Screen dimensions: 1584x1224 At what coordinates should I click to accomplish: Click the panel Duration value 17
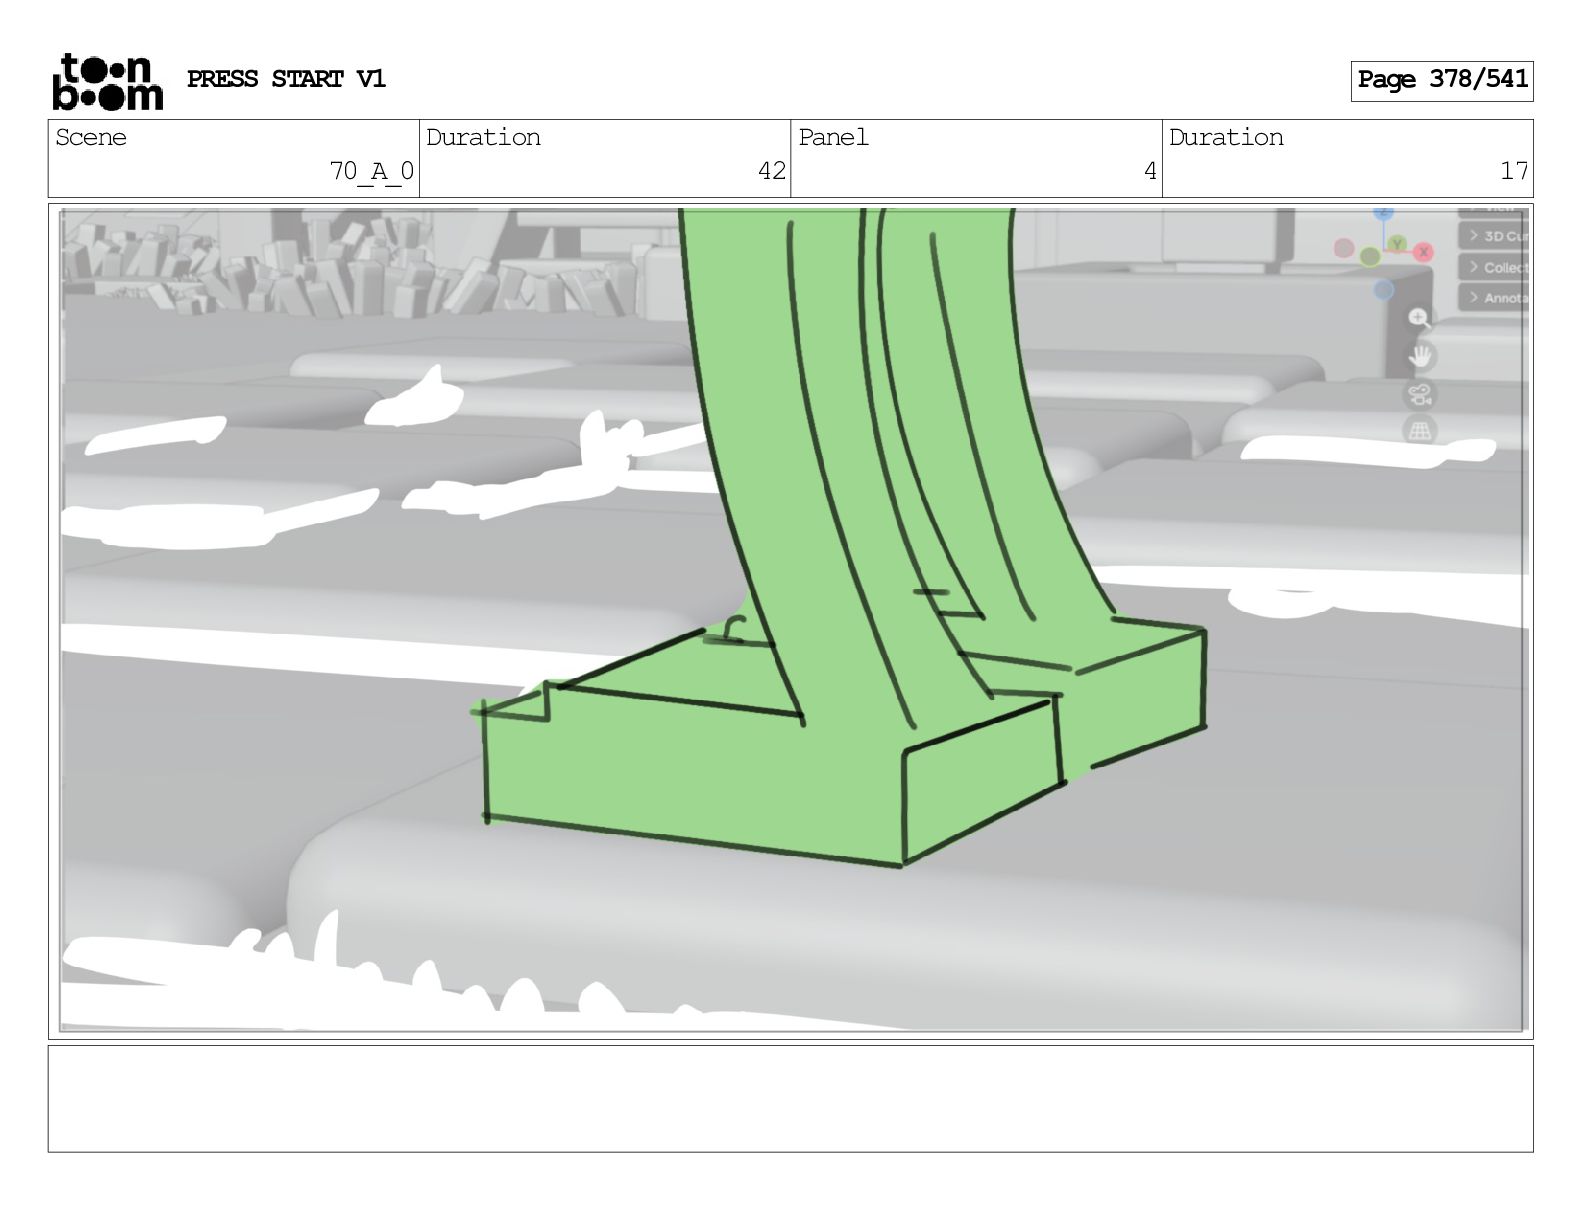(x=1514, y=172)
